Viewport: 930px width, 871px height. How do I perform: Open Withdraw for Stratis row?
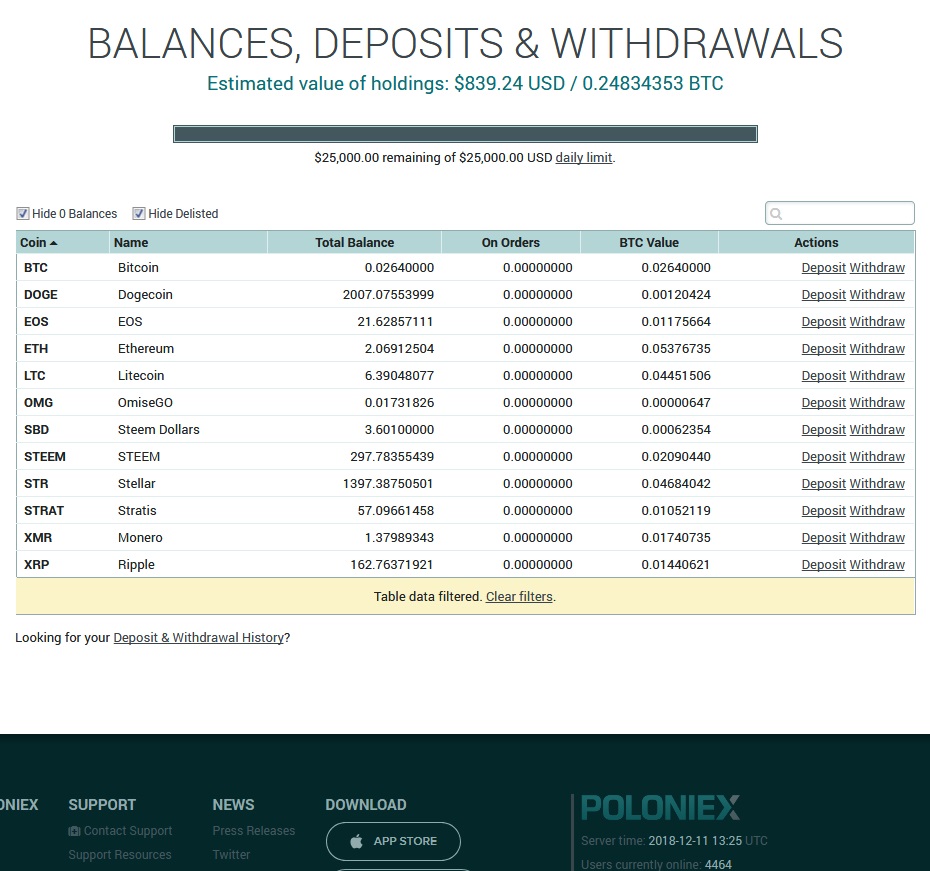(877, 511)
